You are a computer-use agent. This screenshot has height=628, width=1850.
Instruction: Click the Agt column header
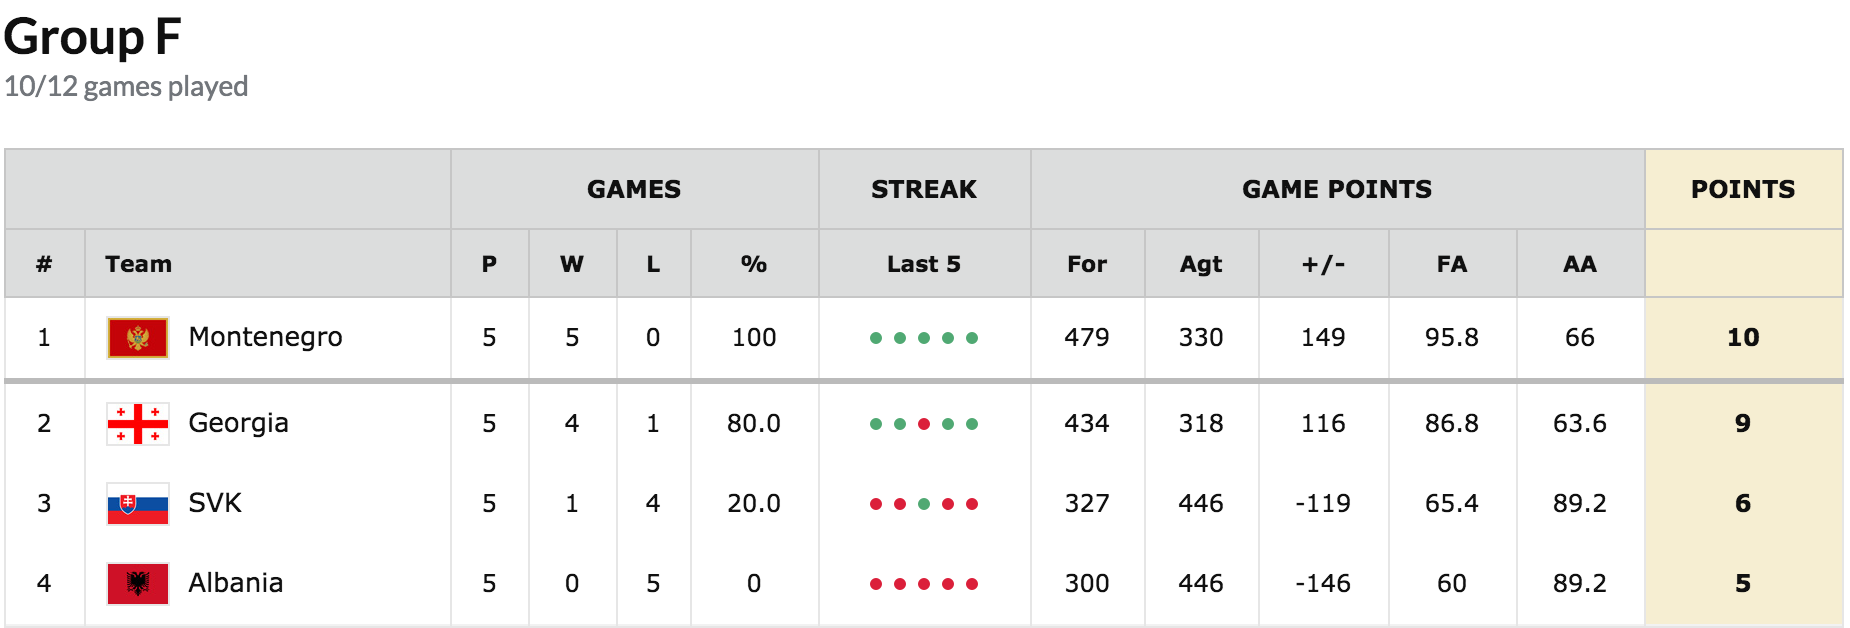(1201, 264)
